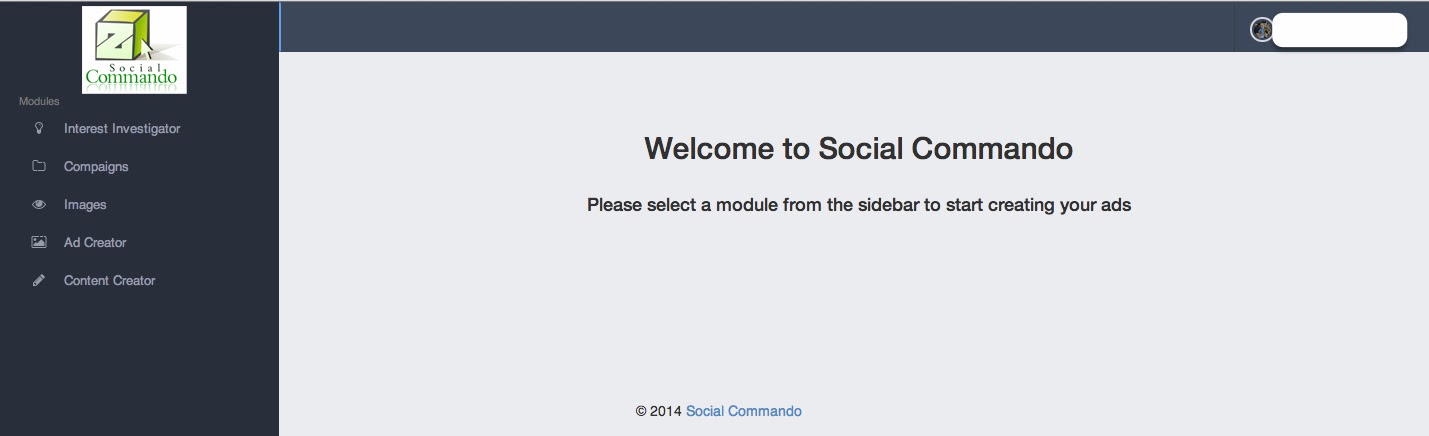
Task: Click the Social Commando logo in sidebar
Action: [134, 49]
